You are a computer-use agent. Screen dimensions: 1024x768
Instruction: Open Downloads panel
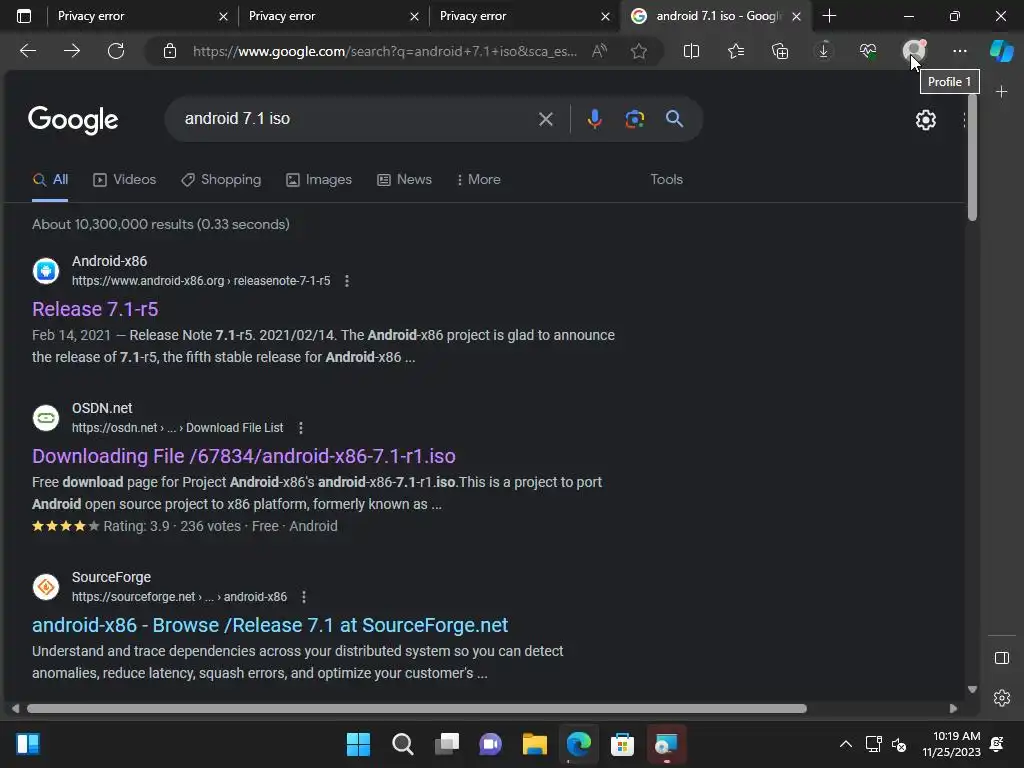point(824,51)
